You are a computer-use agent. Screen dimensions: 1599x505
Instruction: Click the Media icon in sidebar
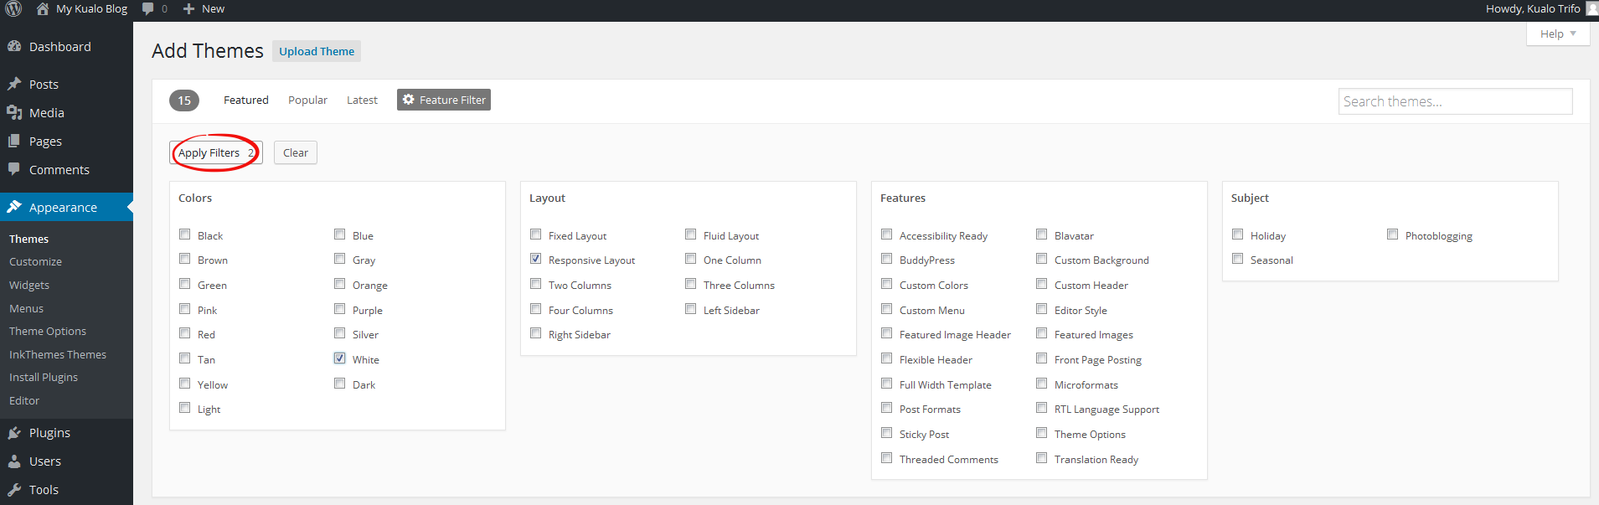click(x=14, y=113)
